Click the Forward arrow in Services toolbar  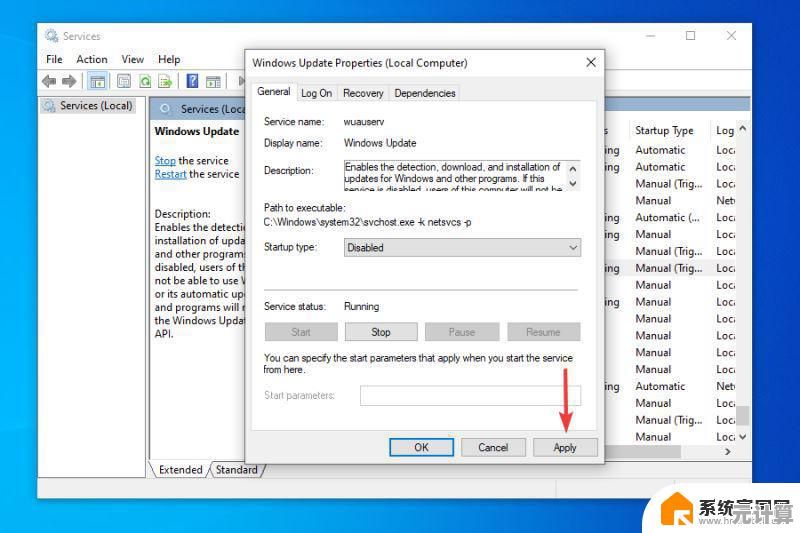tap(69, 81)
